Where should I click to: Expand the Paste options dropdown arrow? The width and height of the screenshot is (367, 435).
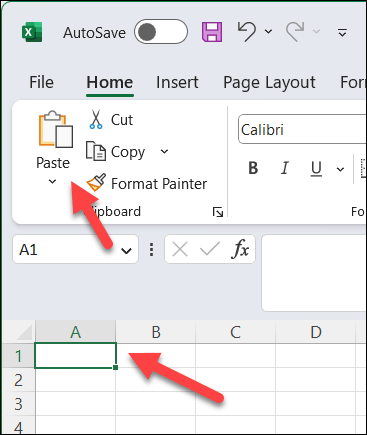coord(52,182)
